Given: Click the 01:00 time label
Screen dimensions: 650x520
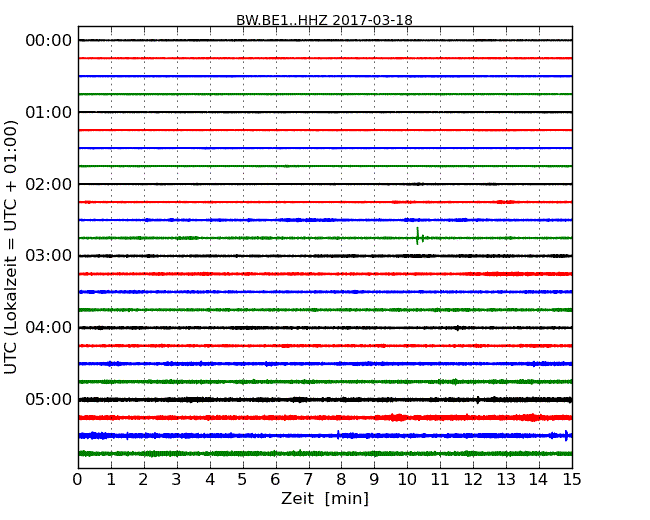Looking at the screenshot, I should click(49, 112).
